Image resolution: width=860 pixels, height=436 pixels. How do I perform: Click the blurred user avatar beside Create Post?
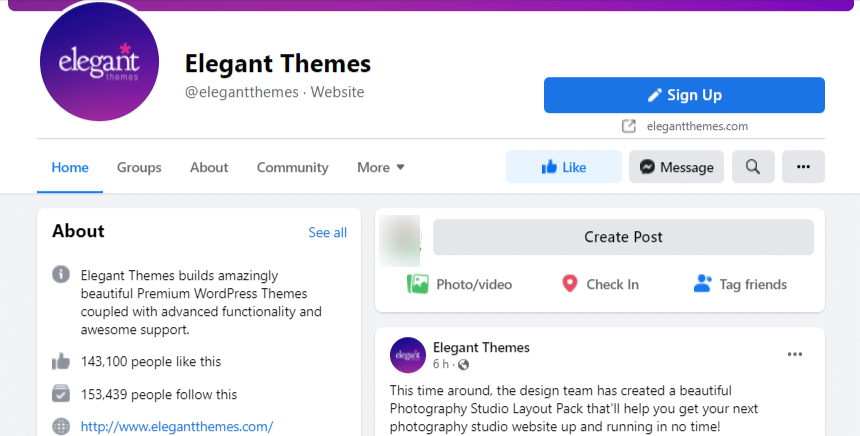tap(399, 241)
